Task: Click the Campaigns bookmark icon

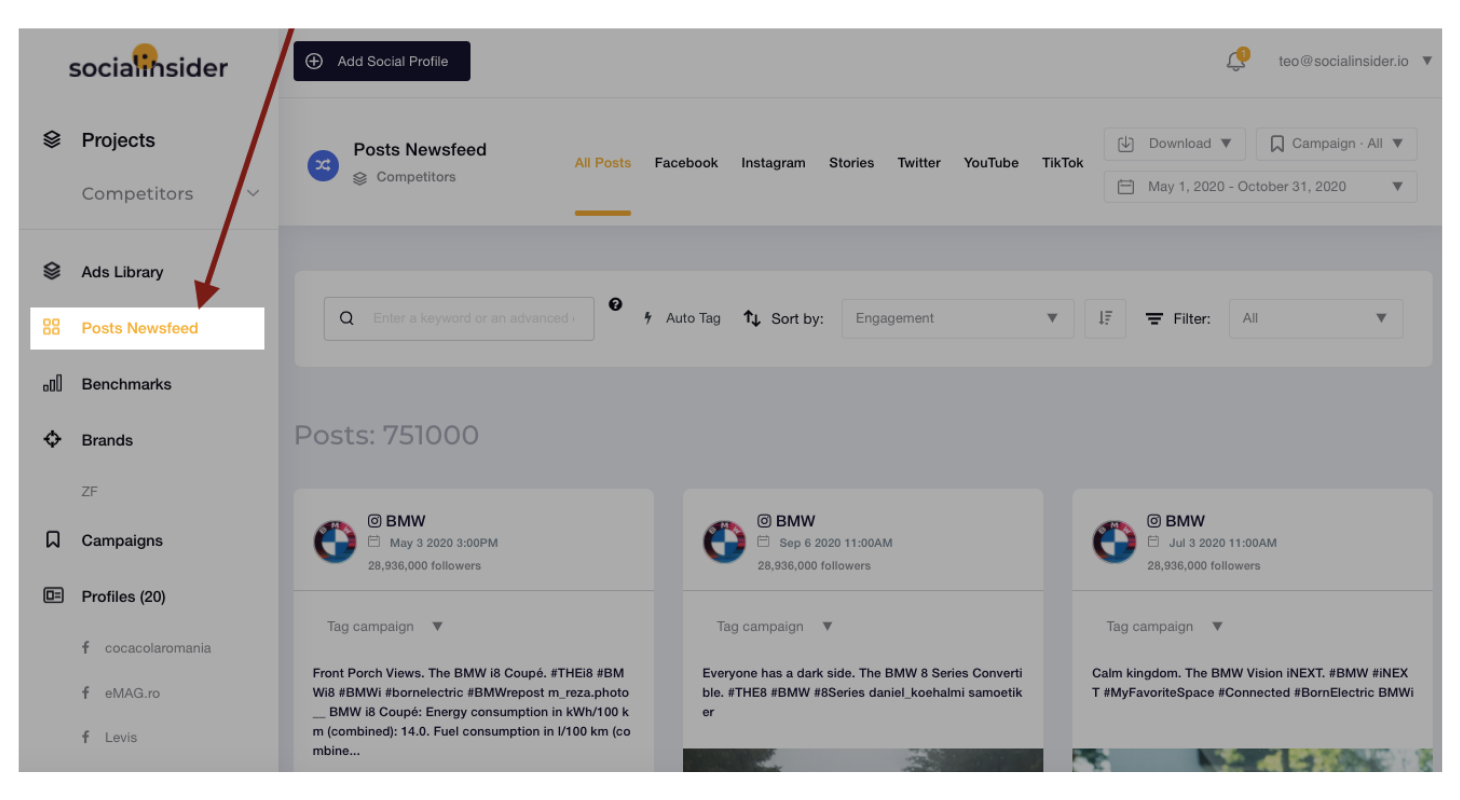Action: 53,540
